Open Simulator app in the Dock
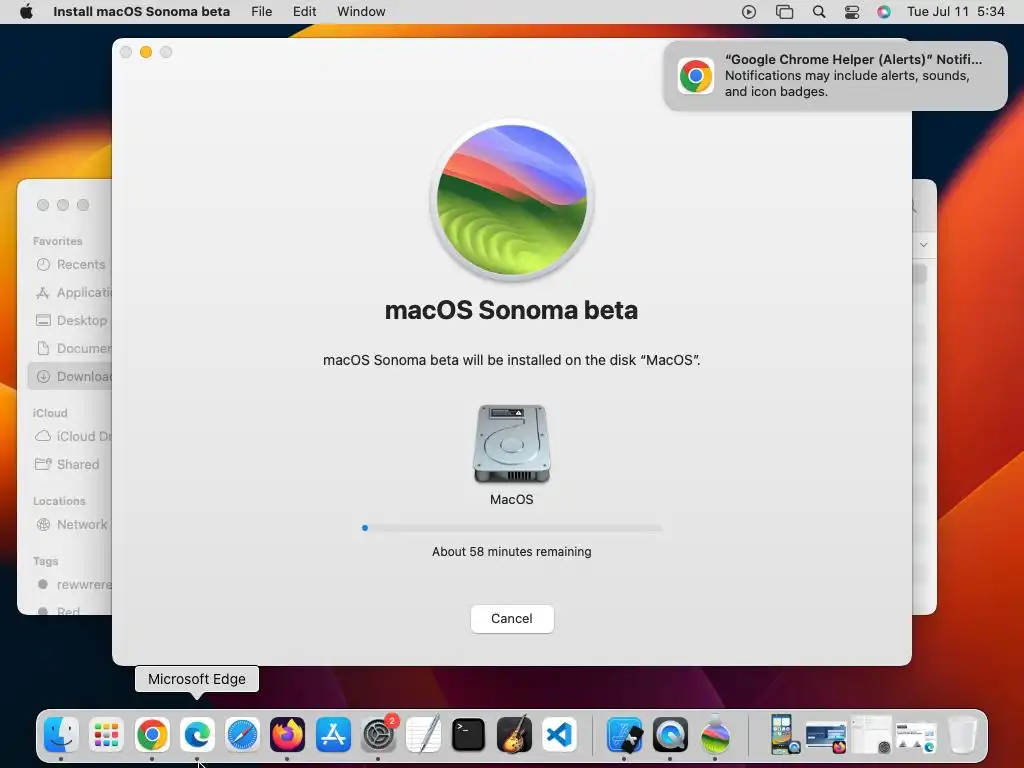The image size is (1024, 768). pyautogui.click(x=624, y=735)
